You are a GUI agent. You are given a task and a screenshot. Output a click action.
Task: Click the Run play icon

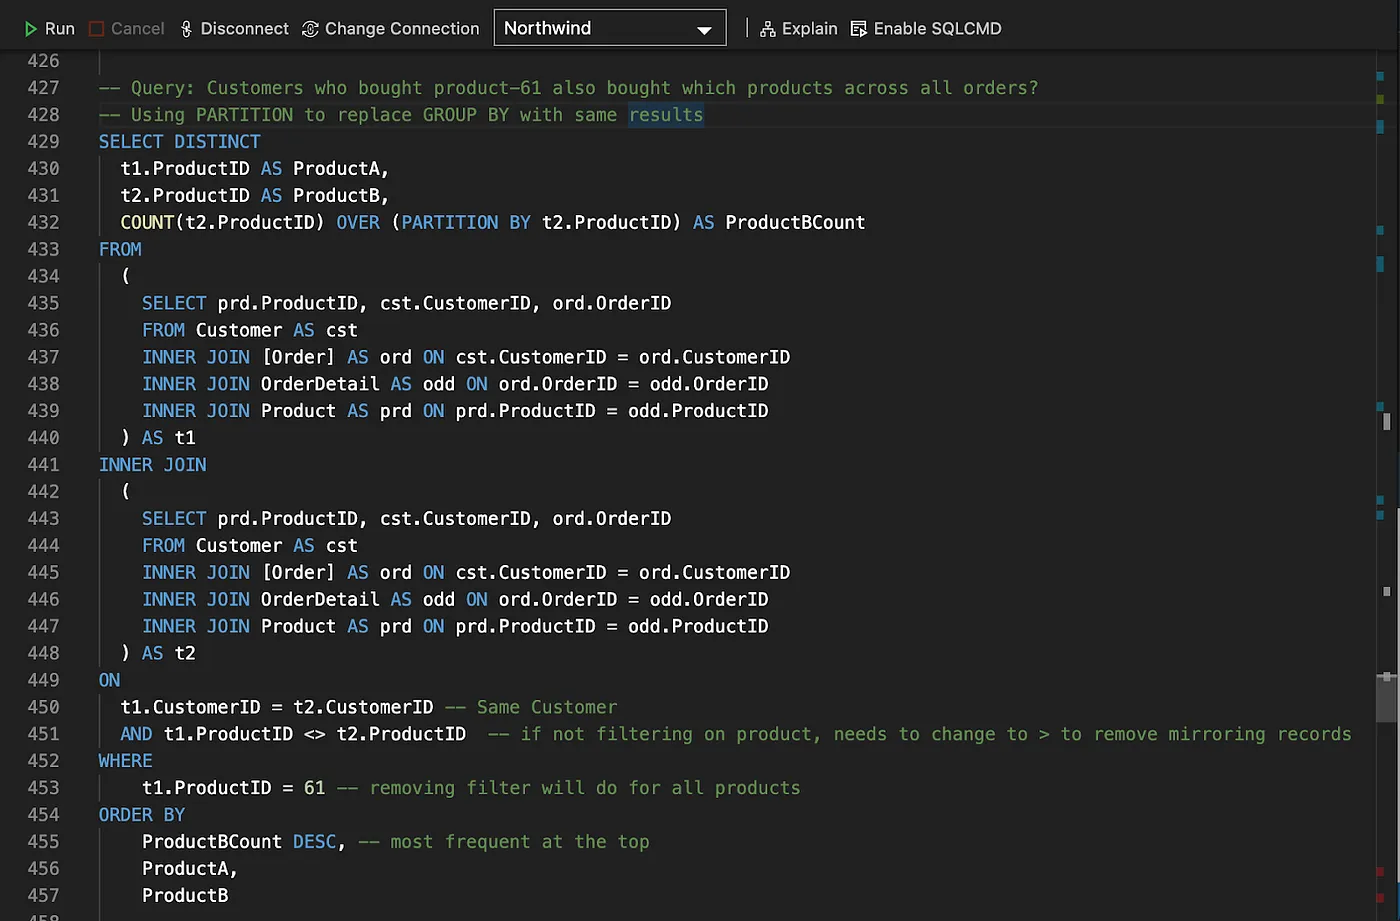pos(31,29)
